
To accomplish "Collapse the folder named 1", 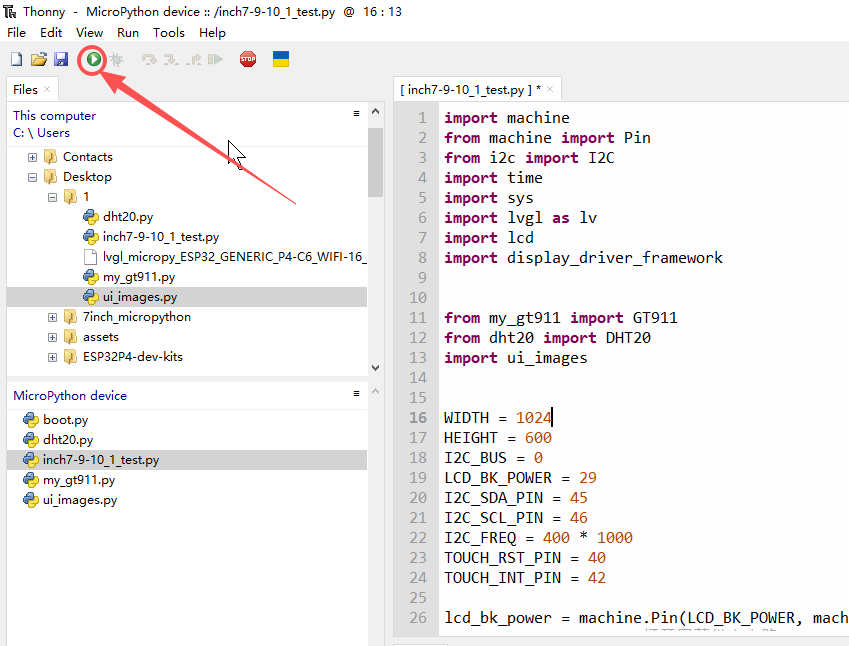I will click(53, 198).
